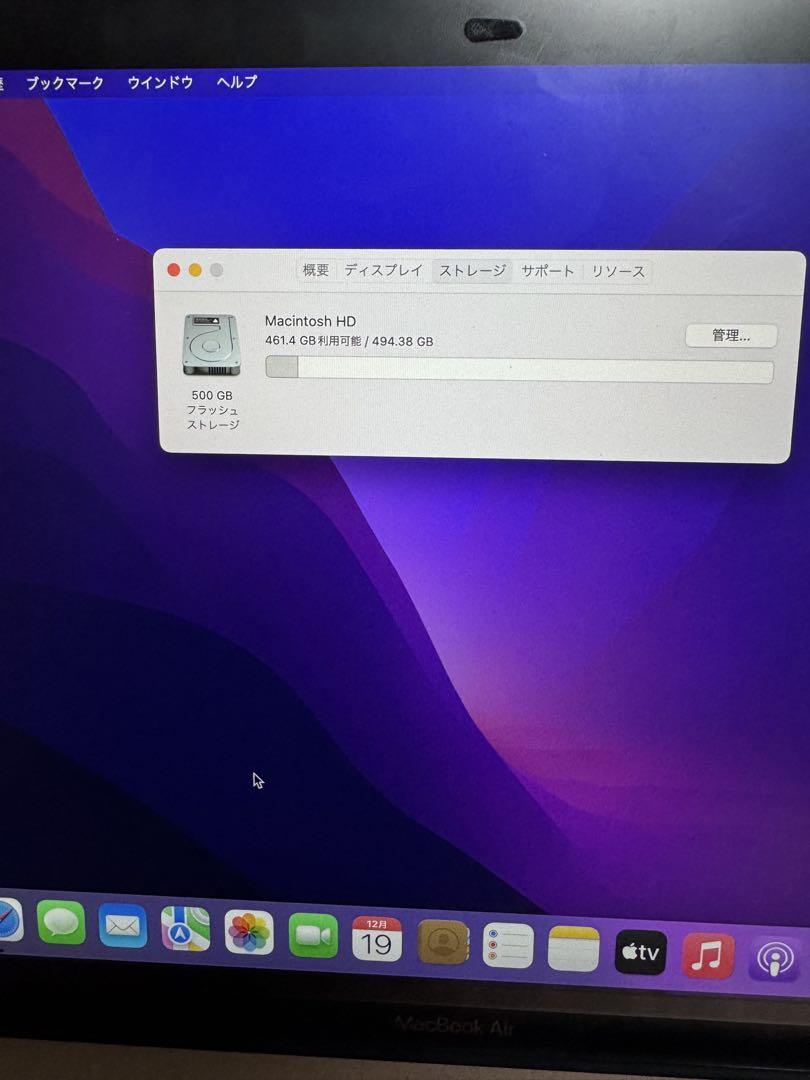Open the Photos app in the Dock

tap(249, 932)
